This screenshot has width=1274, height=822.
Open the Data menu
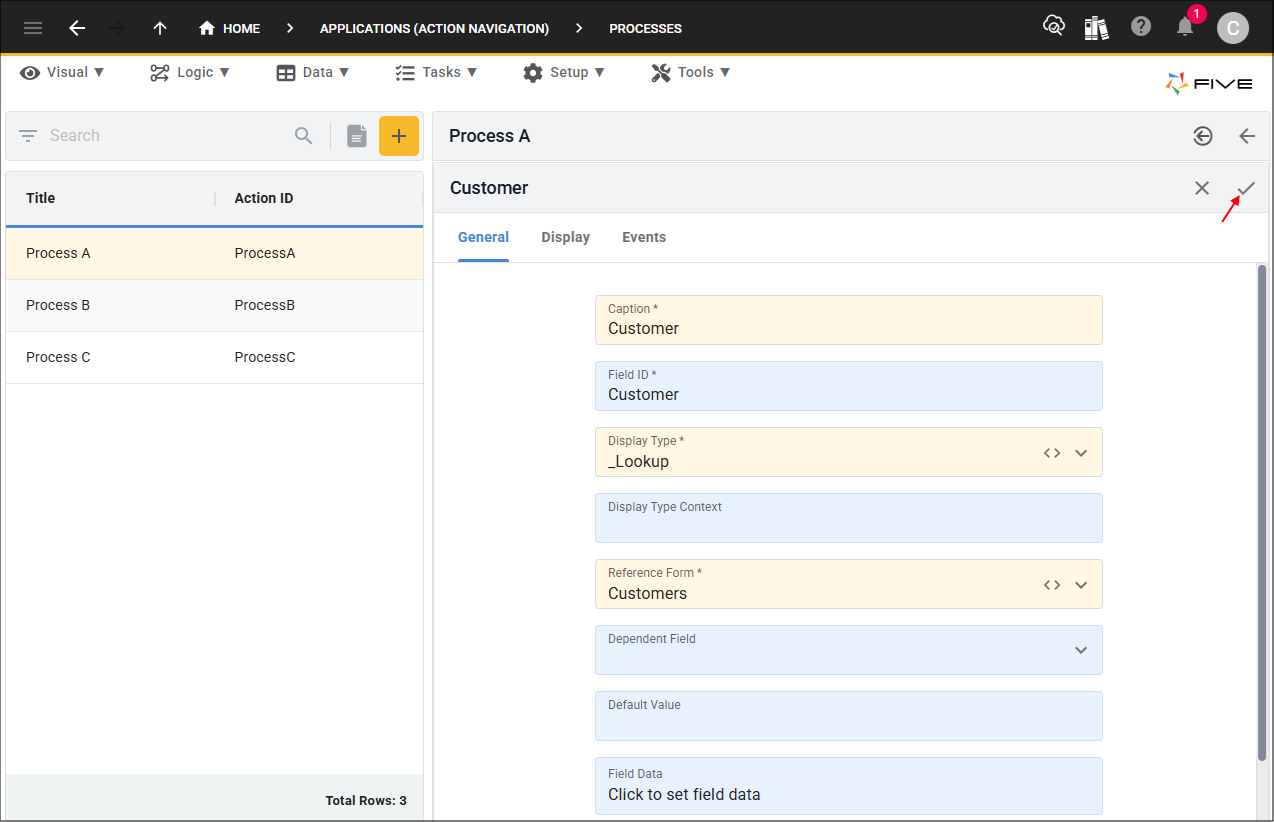[x=313, y=72]
